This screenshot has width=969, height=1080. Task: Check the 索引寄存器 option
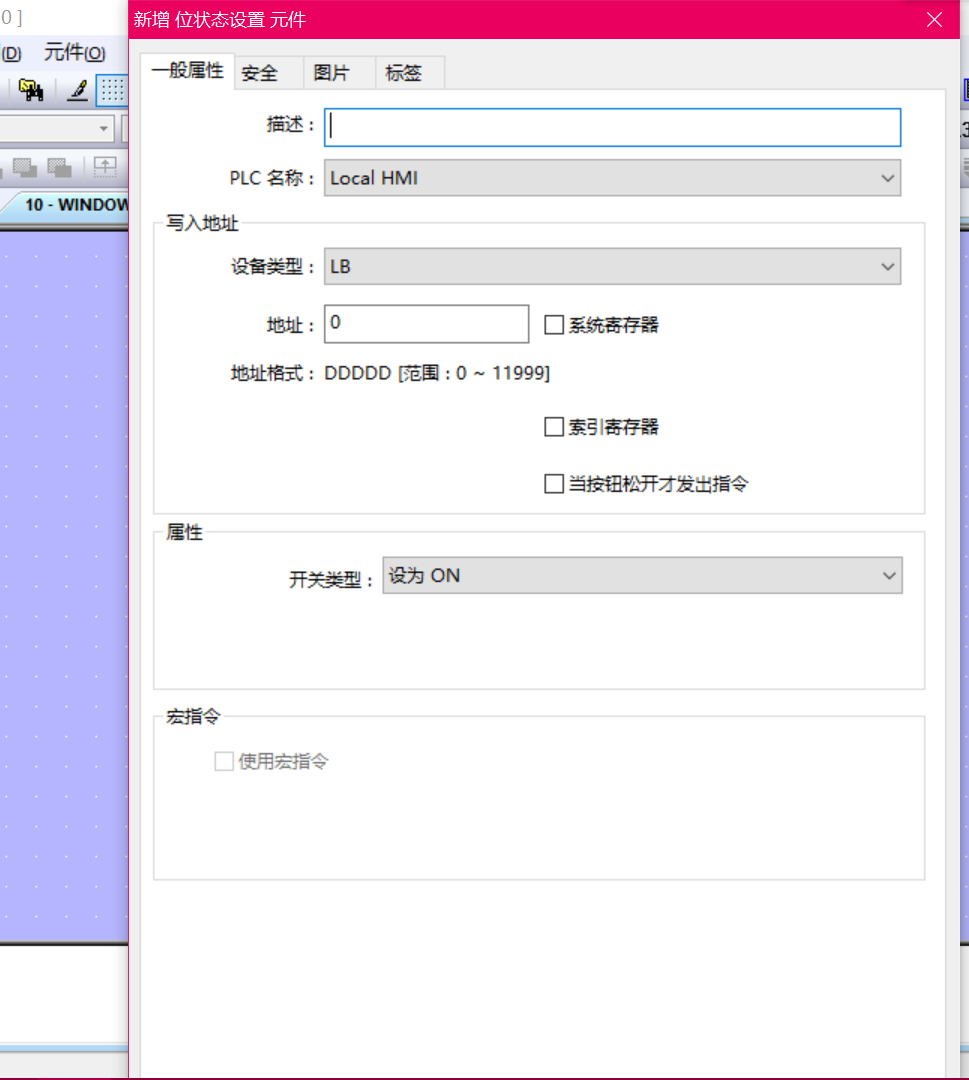554,427
